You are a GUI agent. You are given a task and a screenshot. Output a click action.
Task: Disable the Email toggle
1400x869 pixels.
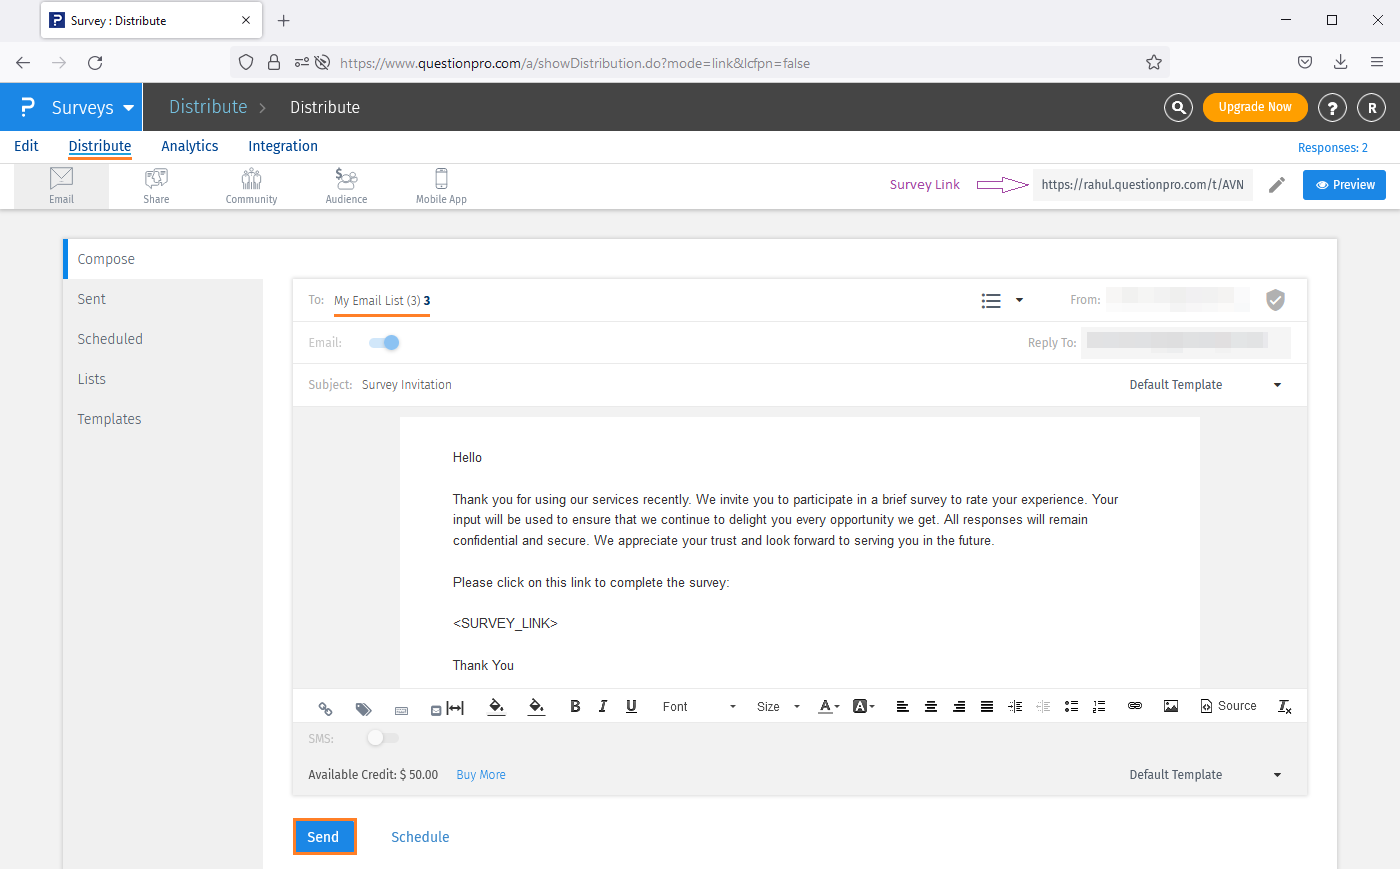(x=383, y=342)
